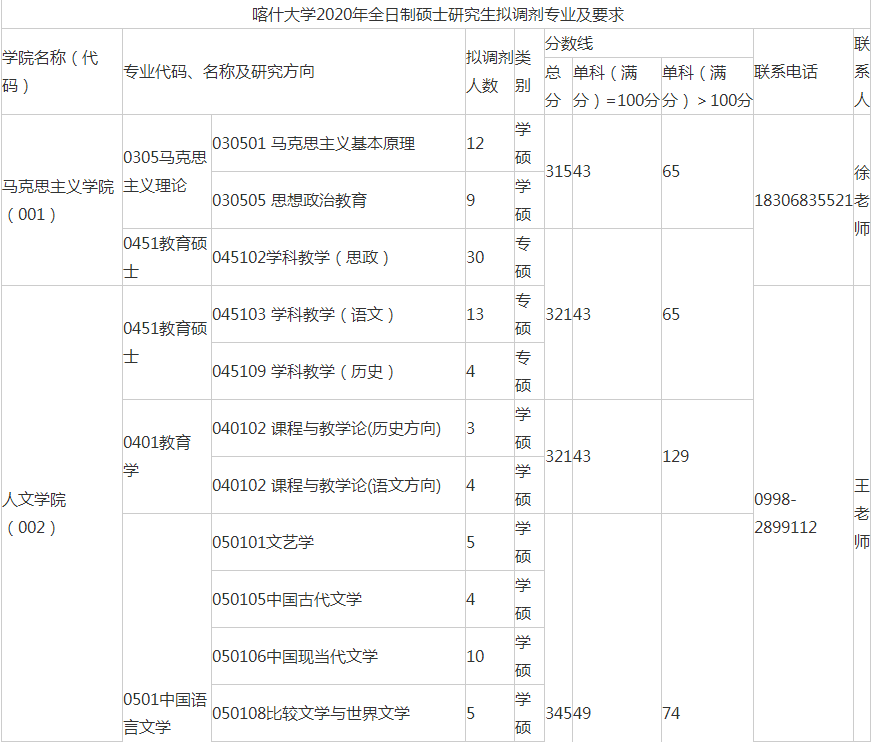
Task: Click the score value 129
Action: pos(676,457)
